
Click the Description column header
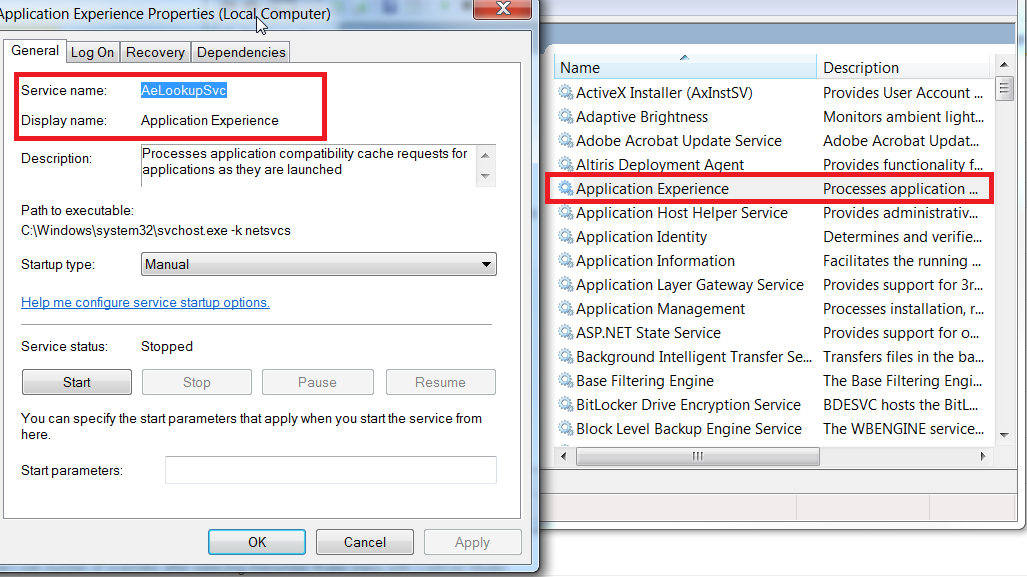(x=904, y=67)
